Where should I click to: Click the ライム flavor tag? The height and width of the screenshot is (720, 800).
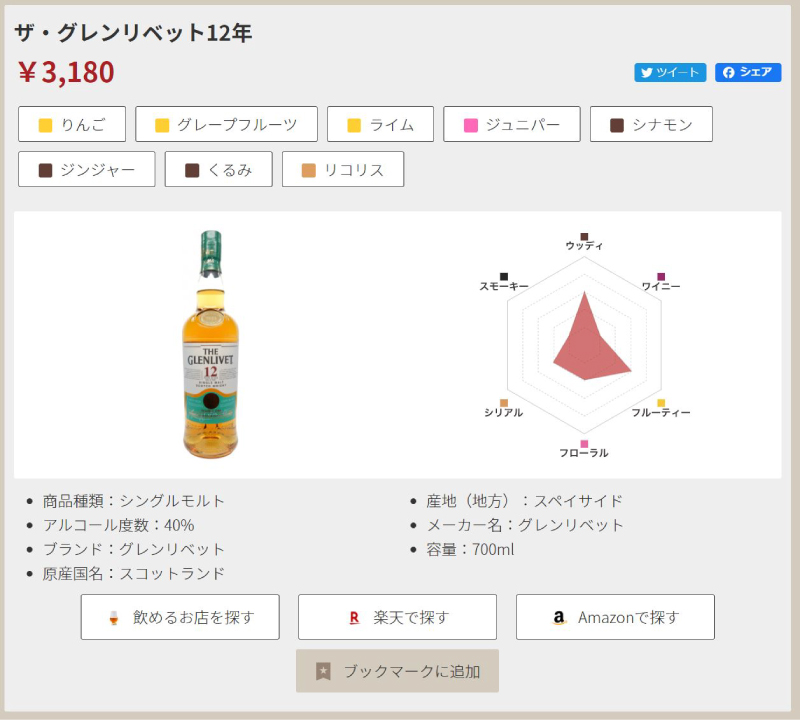(380, 124)
